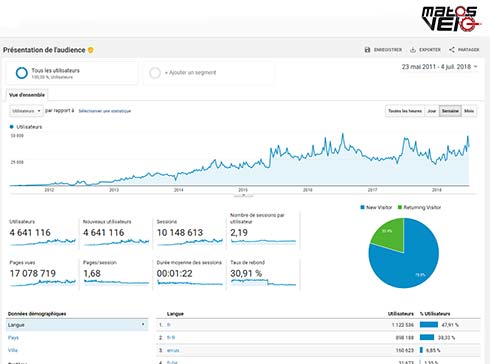Click the Durée moyenne des sessions 00:01:22 card
This screenshot has width=490, height=364.
tap(190, 273)
